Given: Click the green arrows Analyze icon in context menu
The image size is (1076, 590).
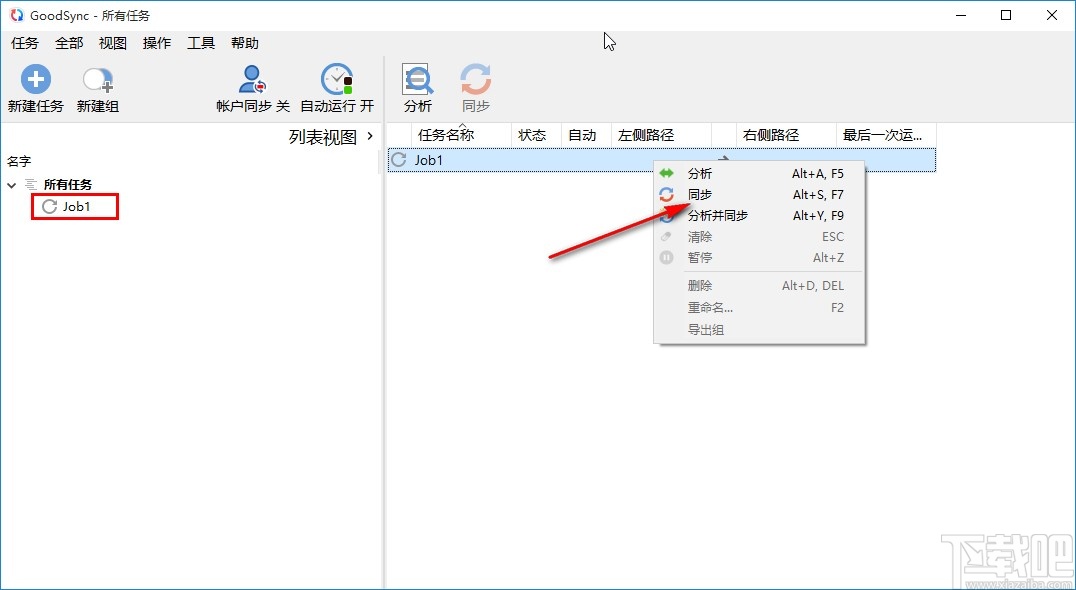Looking at the screenshot, I should point(666,174).
